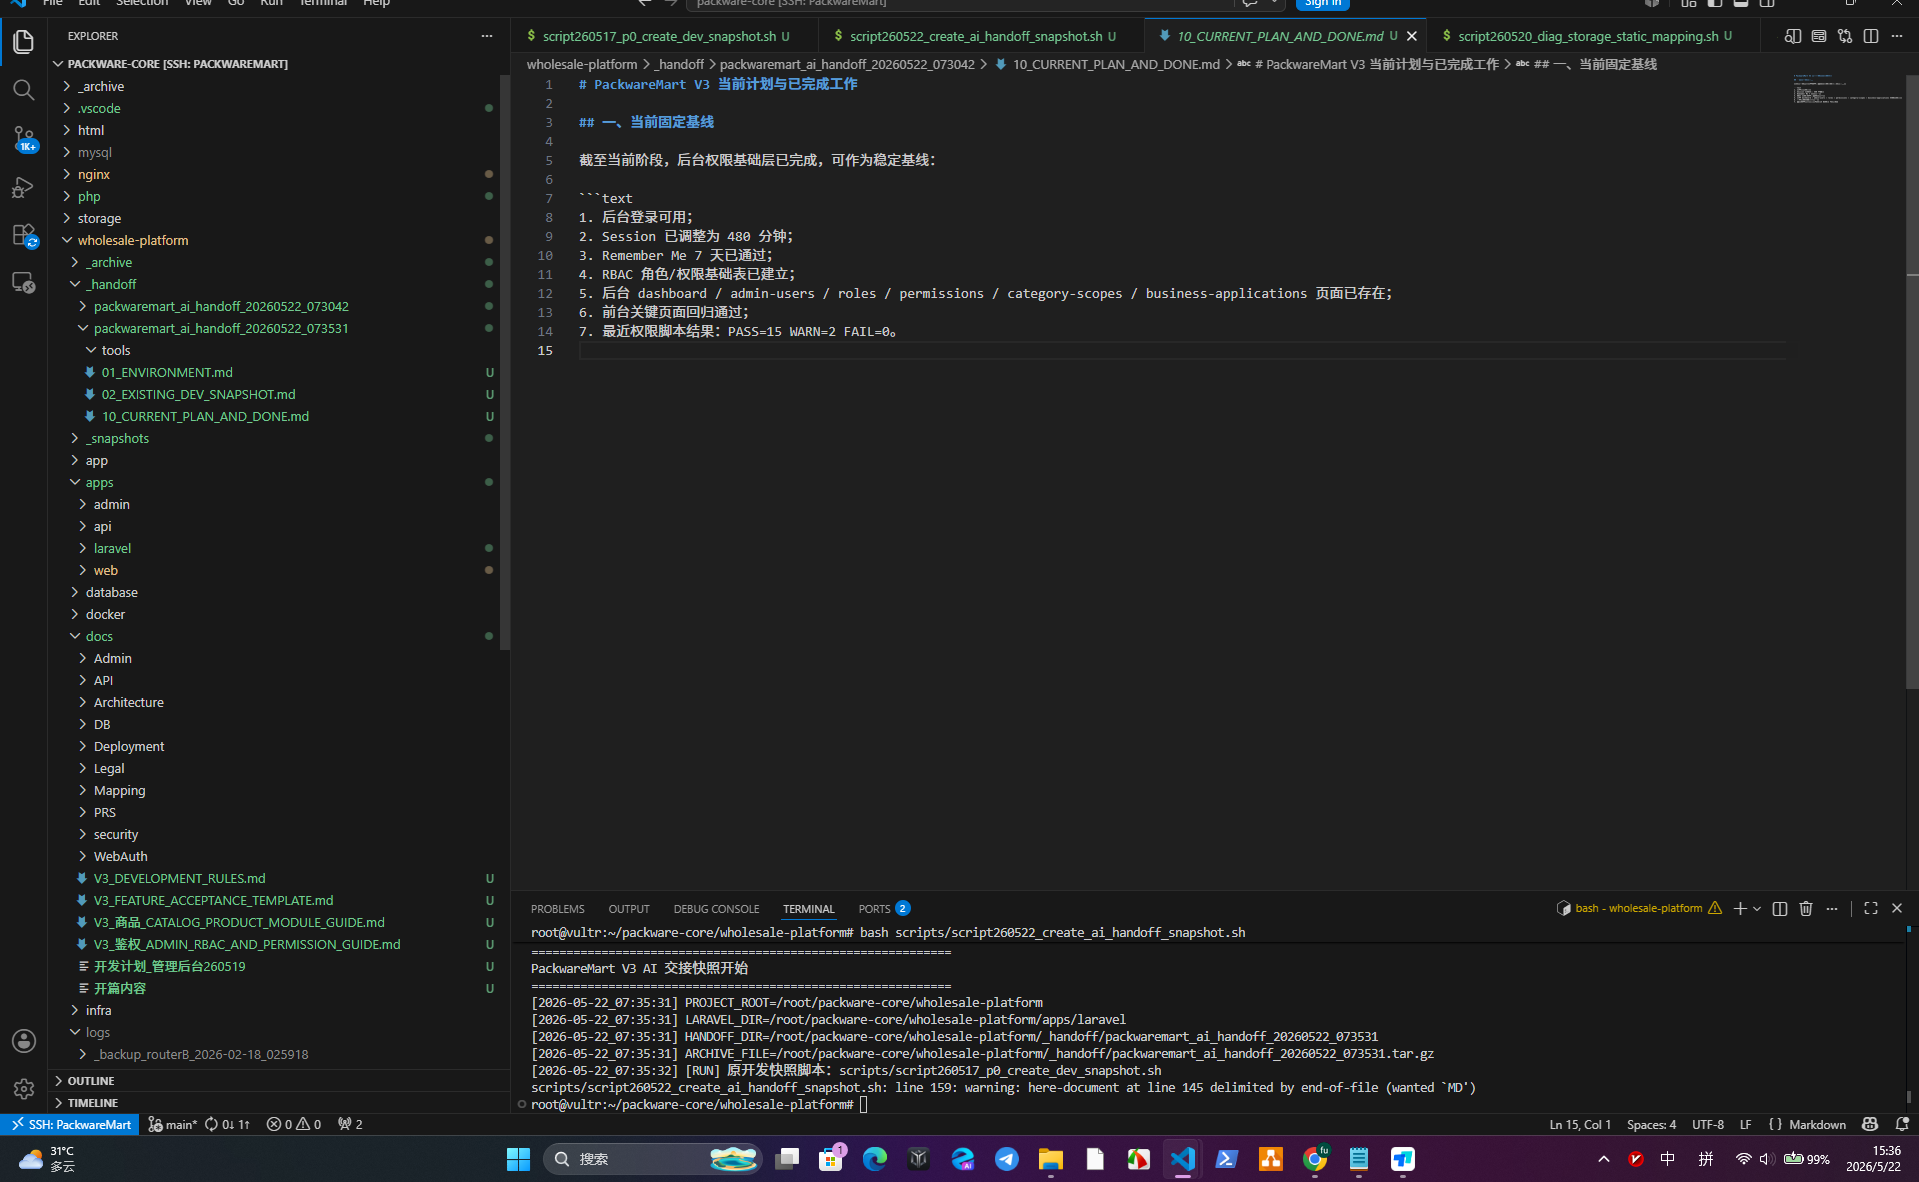
Task: Open the Accounts icon in activity bar
Action: (24, 1041)
